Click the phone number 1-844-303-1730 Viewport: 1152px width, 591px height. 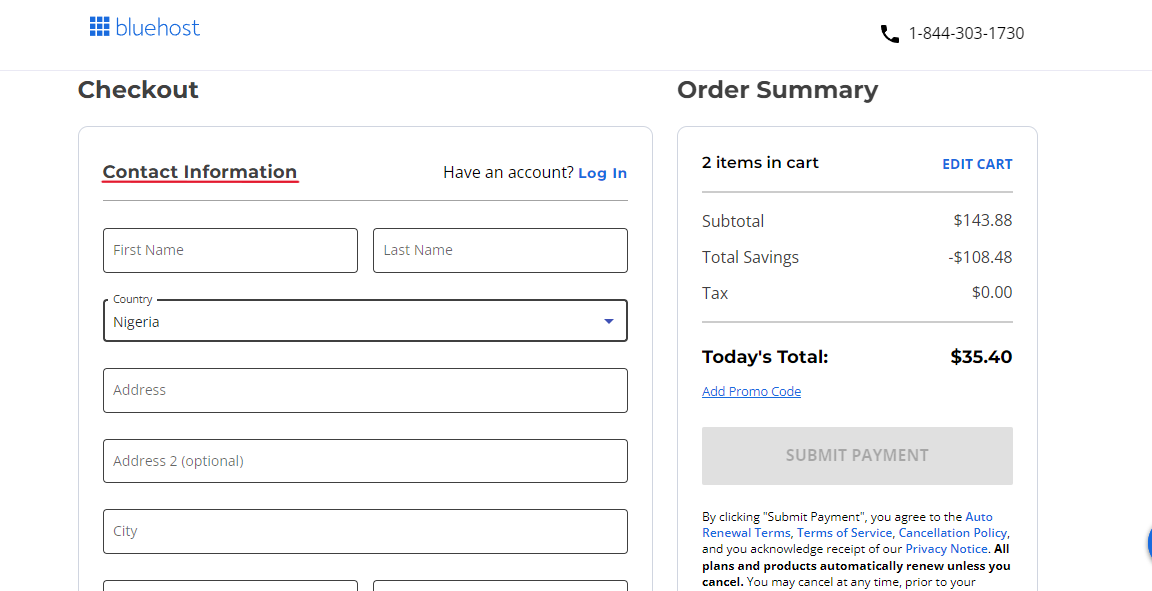point(966,33)
